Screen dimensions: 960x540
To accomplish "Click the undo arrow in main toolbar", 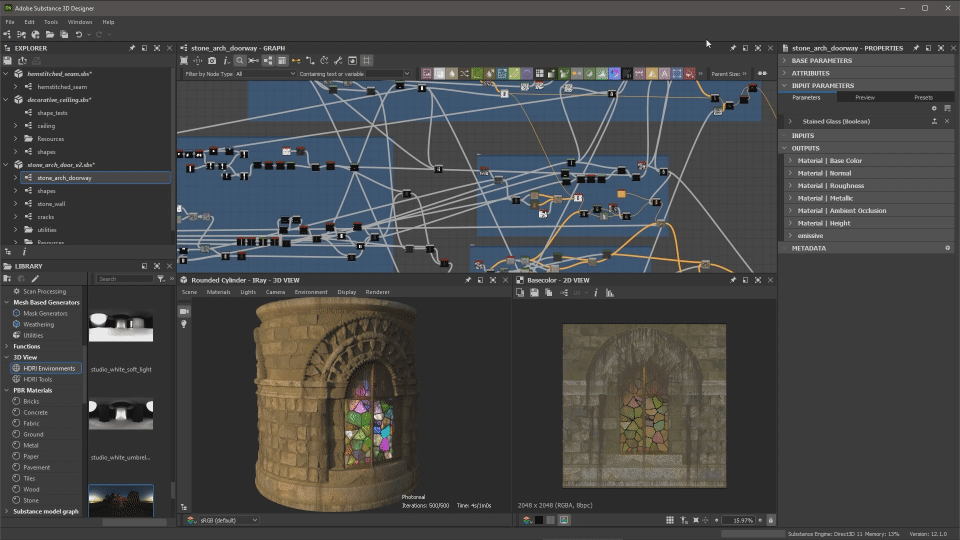I will click(x=79, y=35).
